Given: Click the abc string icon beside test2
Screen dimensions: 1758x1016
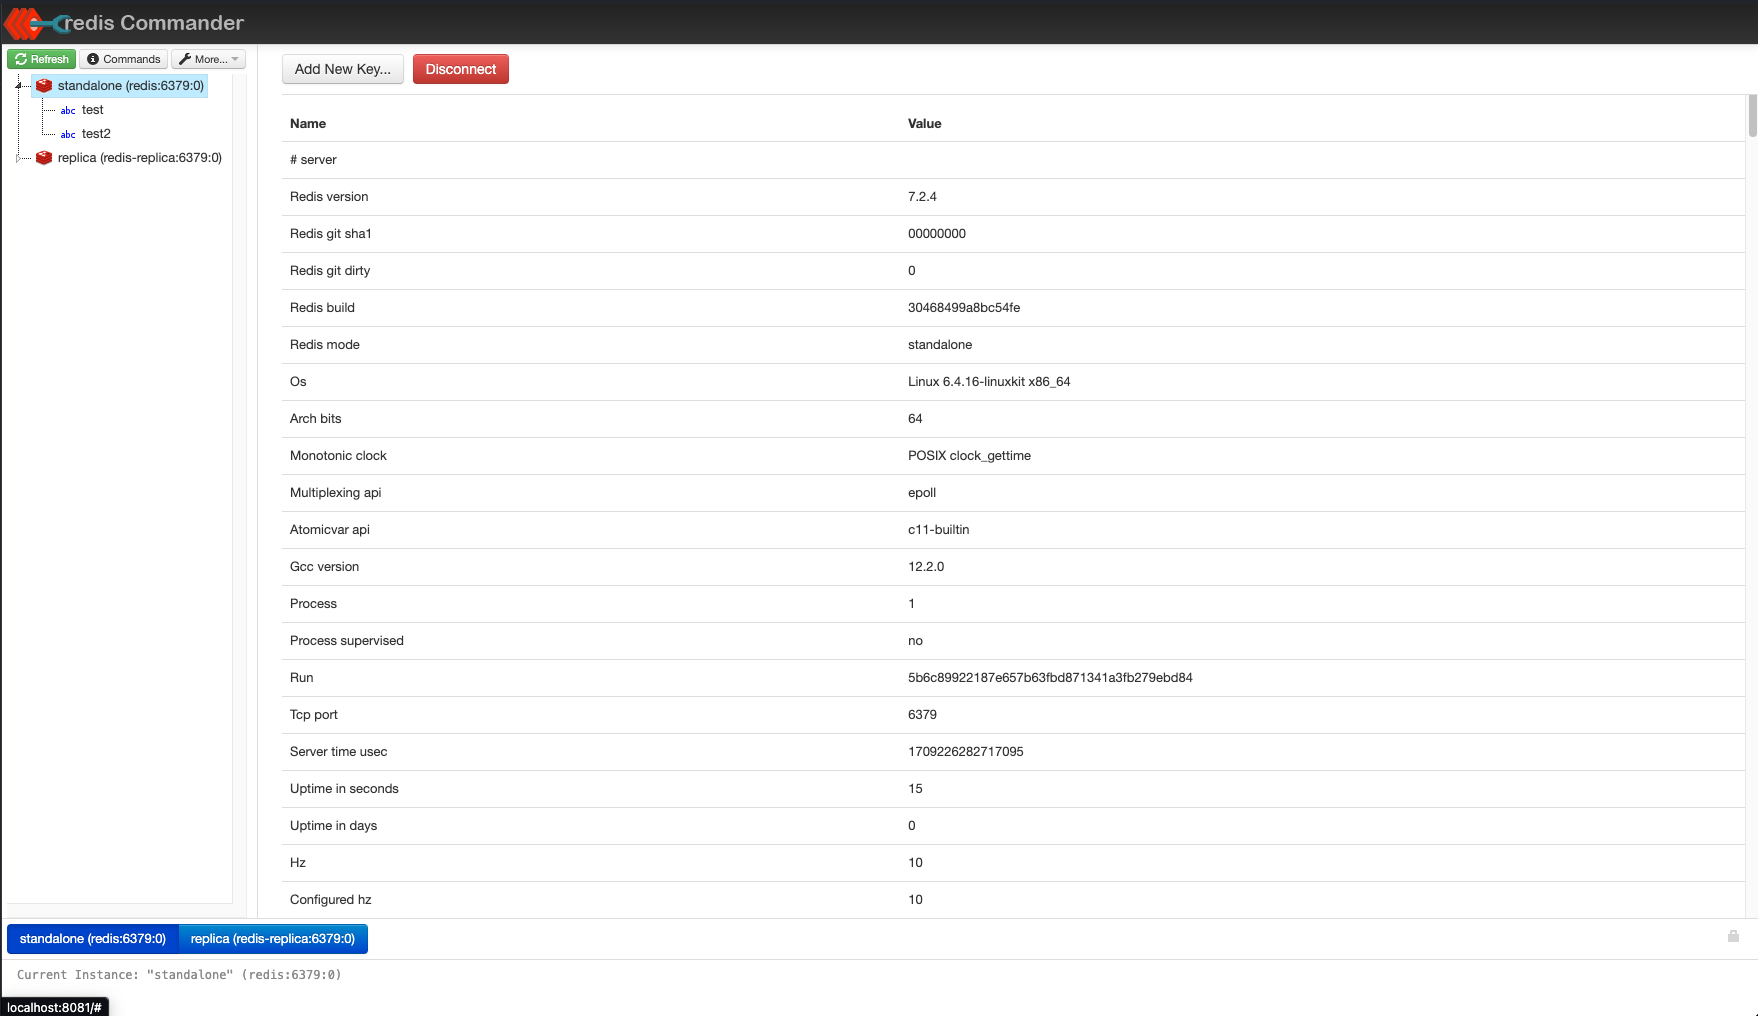Looking at the screenshot, I should (68, 135).
